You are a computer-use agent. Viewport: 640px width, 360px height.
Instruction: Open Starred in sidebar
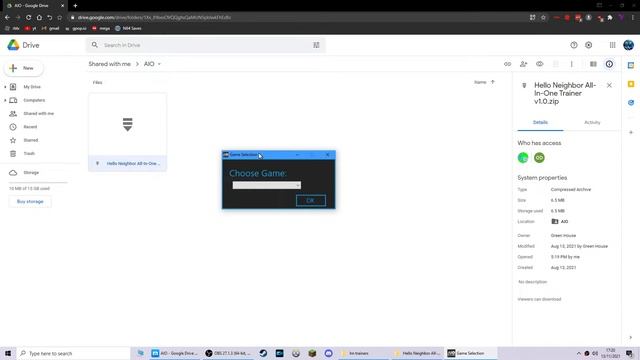click(31, 140)
